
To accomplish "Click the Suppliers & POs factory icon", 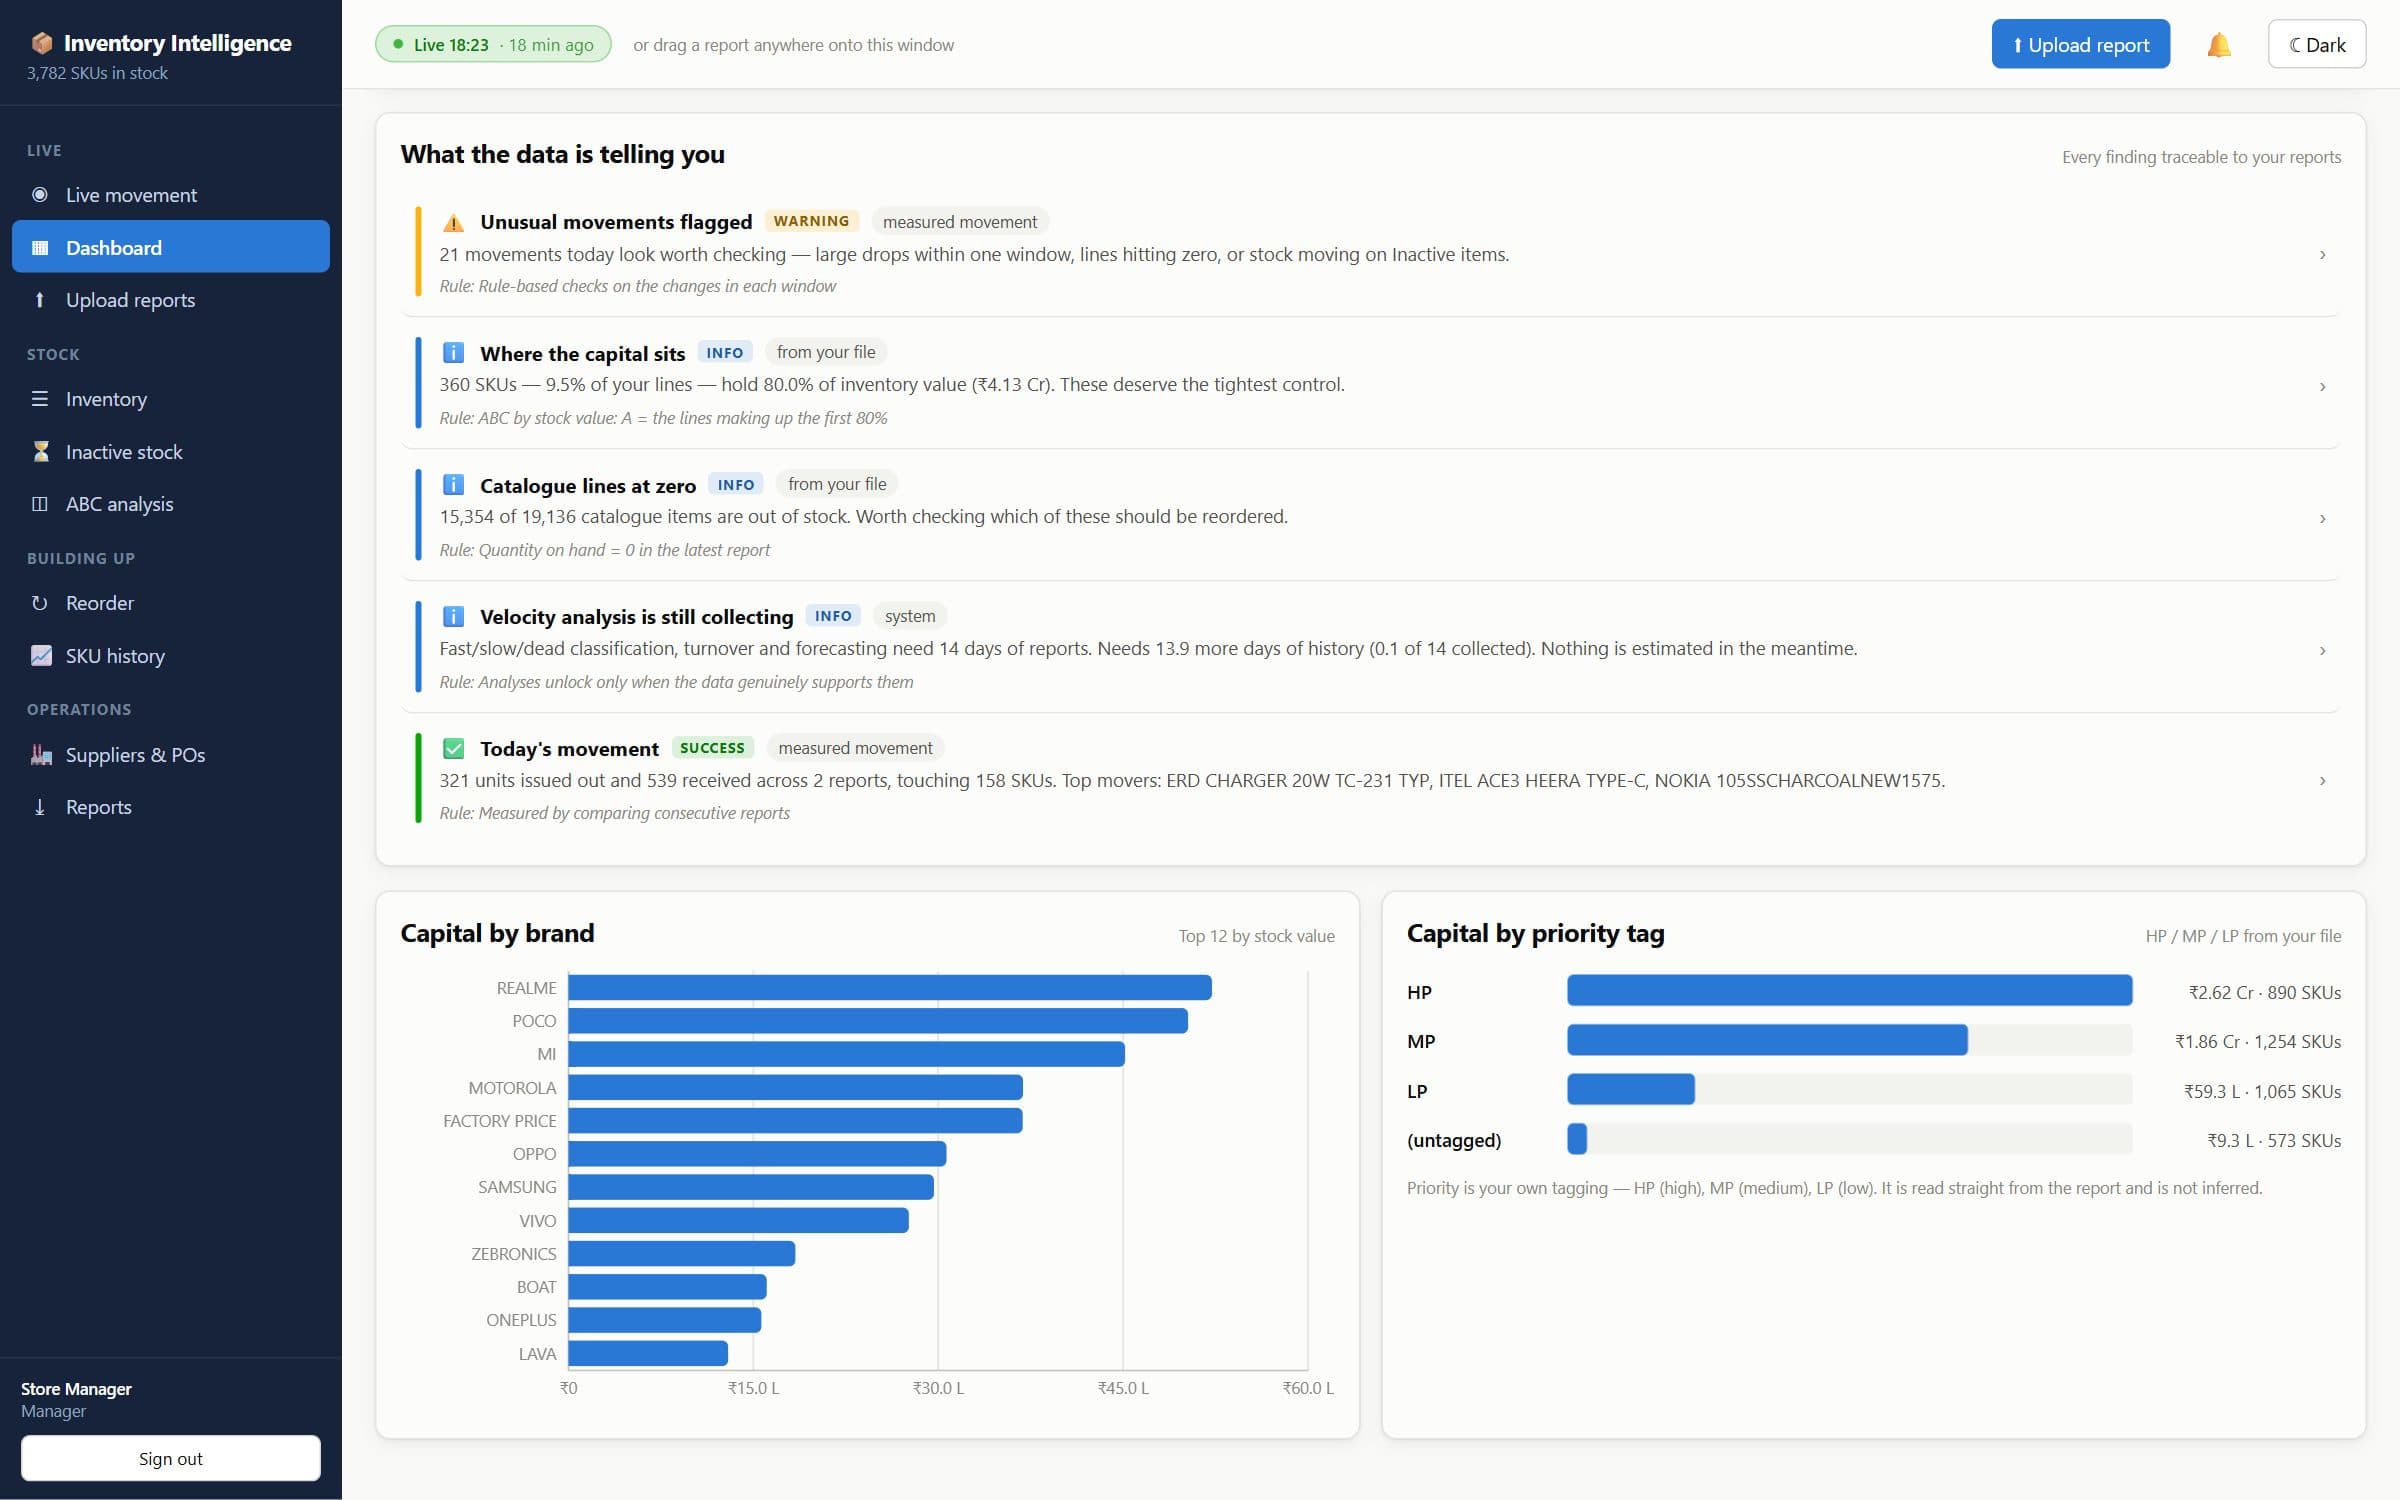I will tap(41, 755).
